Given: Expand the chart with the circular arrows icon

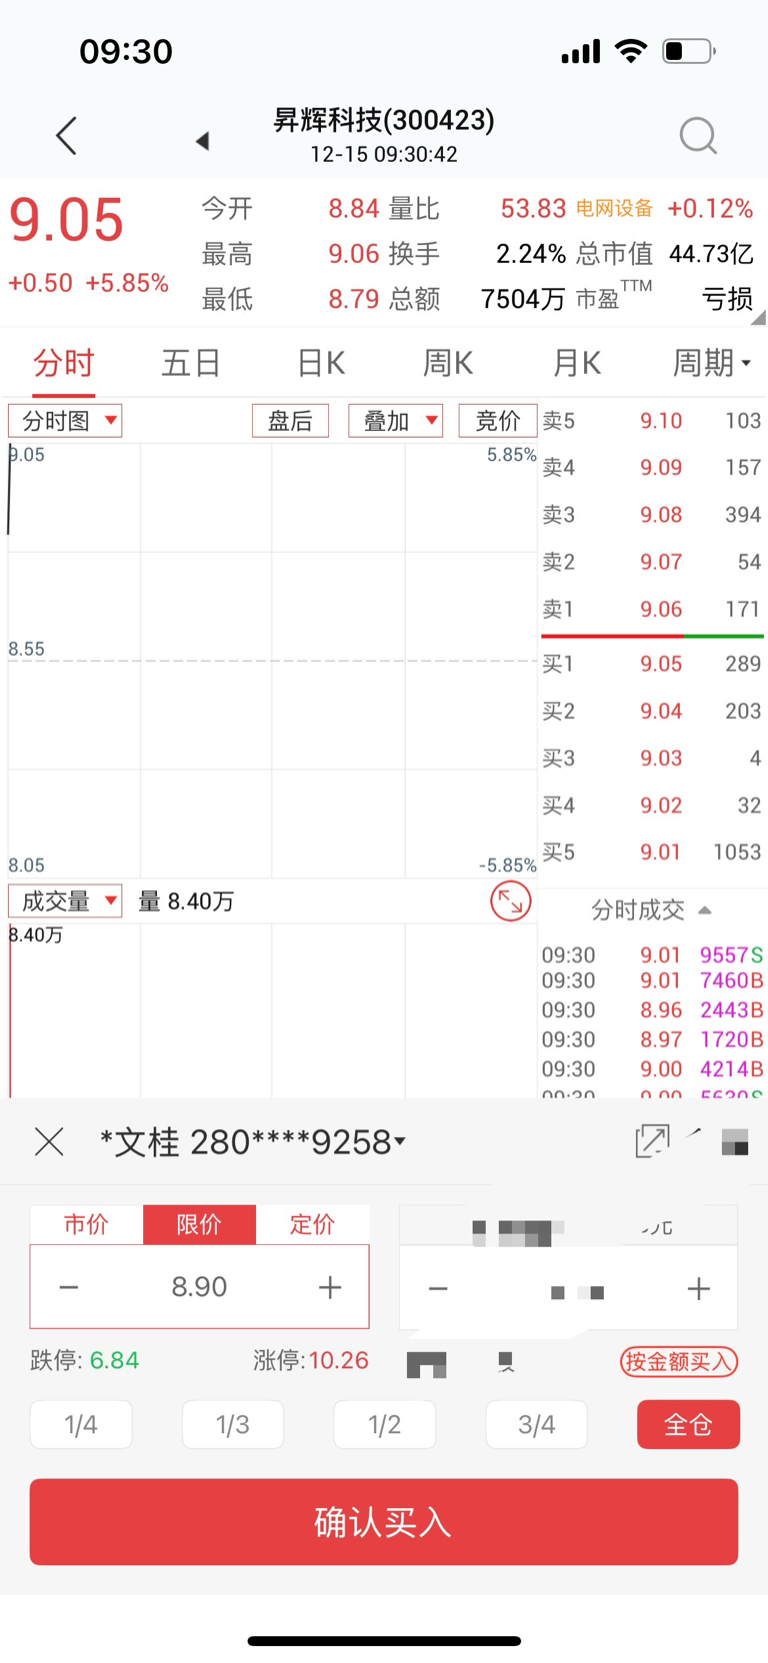Looking at the screenshot, I should pyautogui.click(x=510, y=902).
